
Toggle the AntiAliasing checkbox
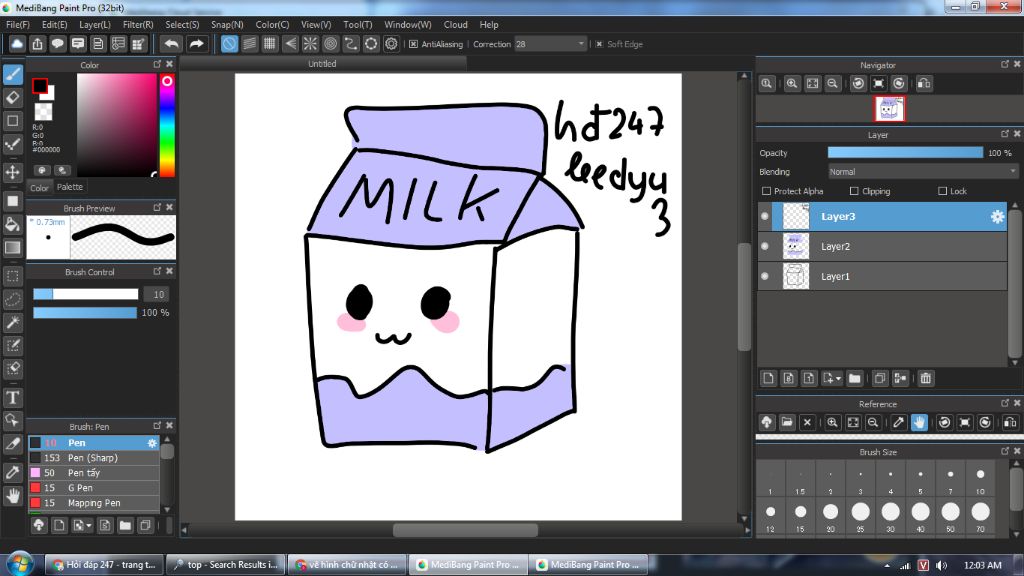413,44
